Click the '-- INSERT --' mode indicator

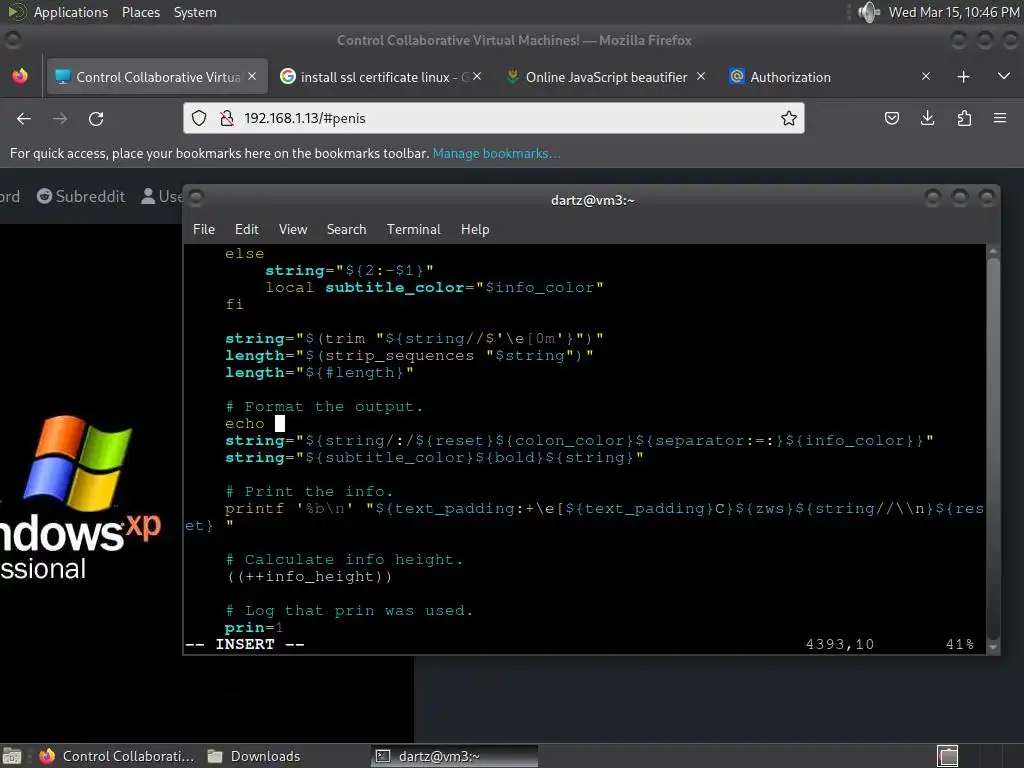coord(245,645)
